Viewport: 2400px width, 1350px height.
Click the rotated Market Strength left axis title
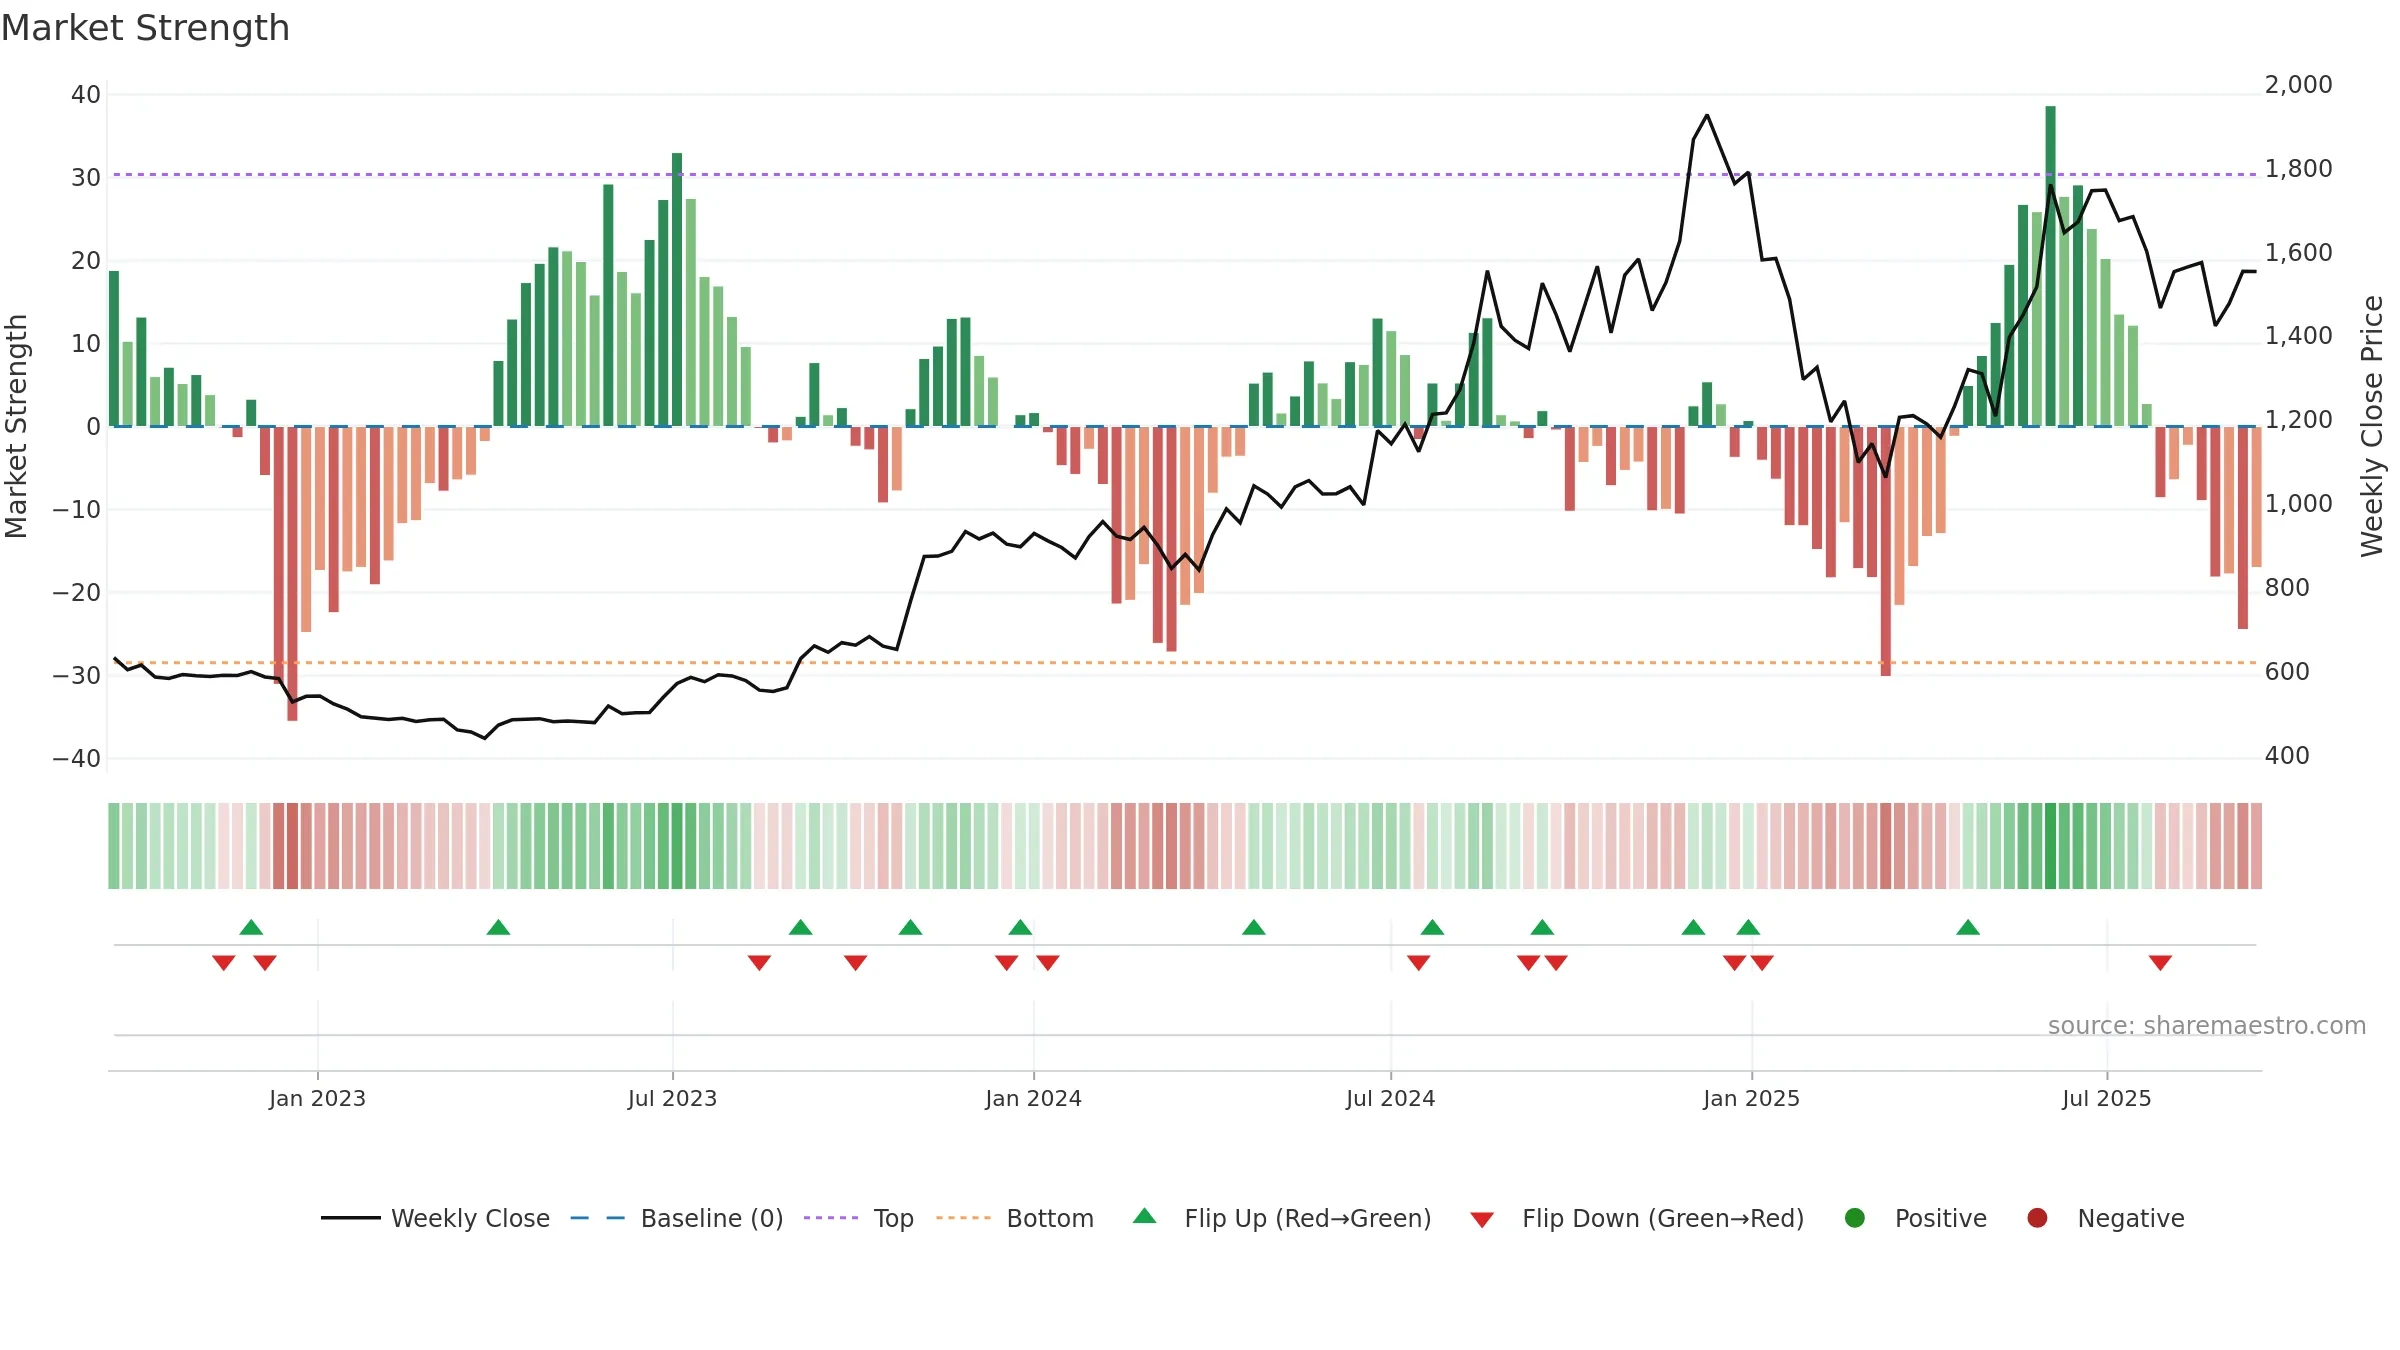17,426
